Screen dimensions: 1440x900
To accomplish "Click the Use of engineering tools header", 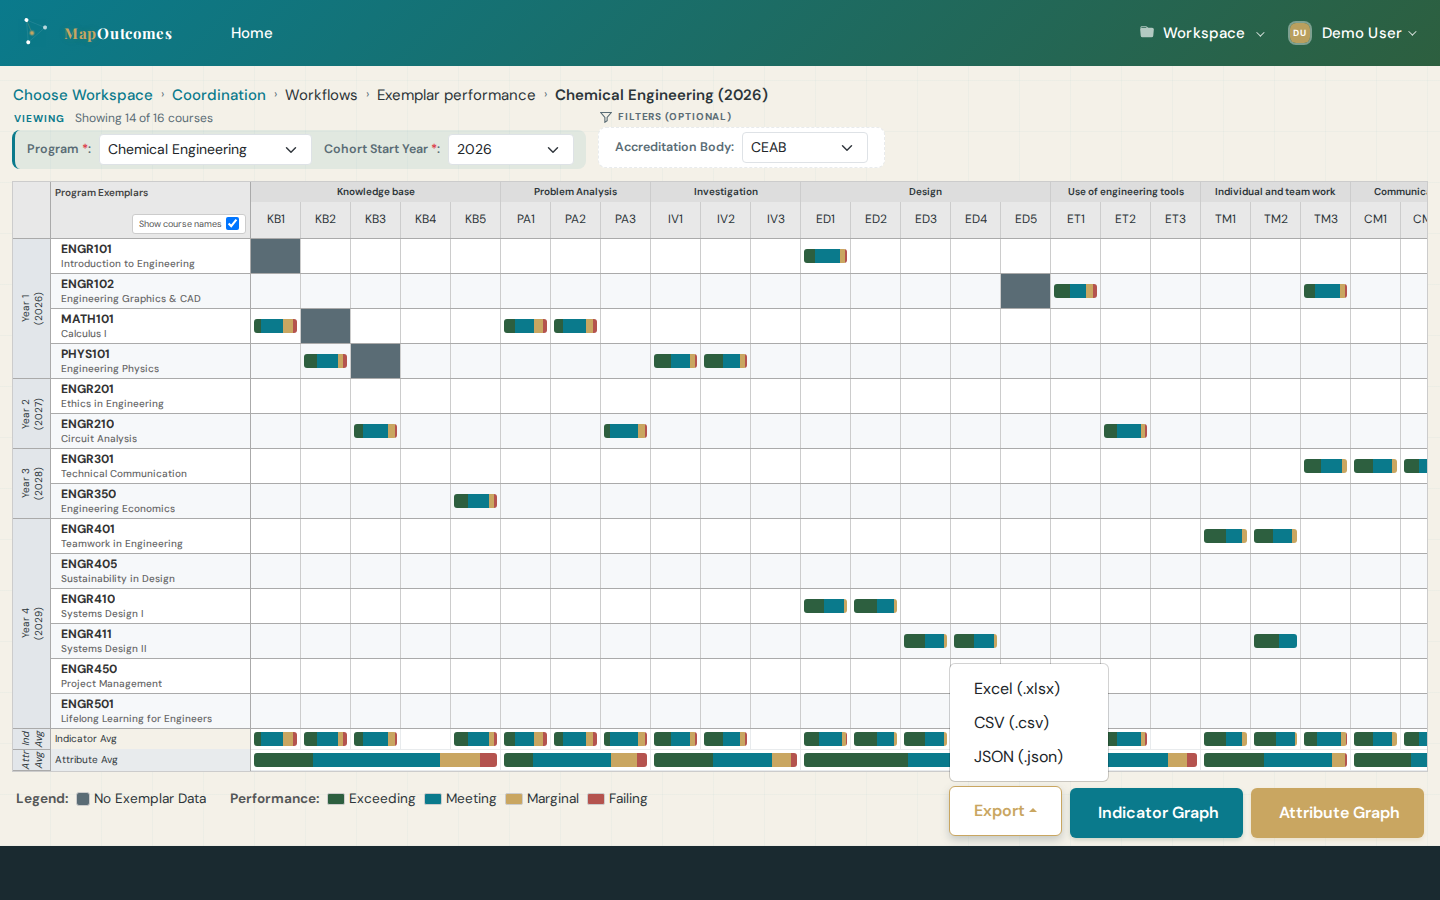I will point(1125,192).
